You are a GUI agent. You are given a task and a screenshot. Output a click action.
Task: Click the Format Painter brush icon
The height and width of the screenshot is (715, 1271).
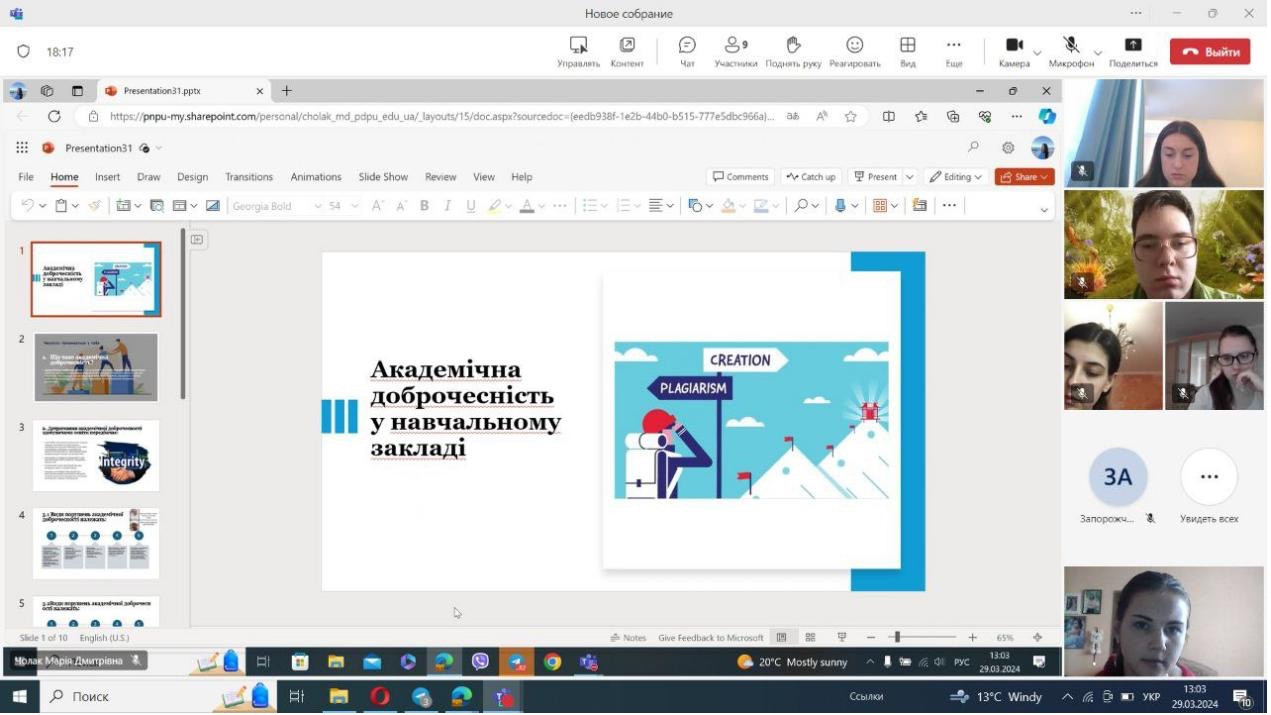click(95, 206)
